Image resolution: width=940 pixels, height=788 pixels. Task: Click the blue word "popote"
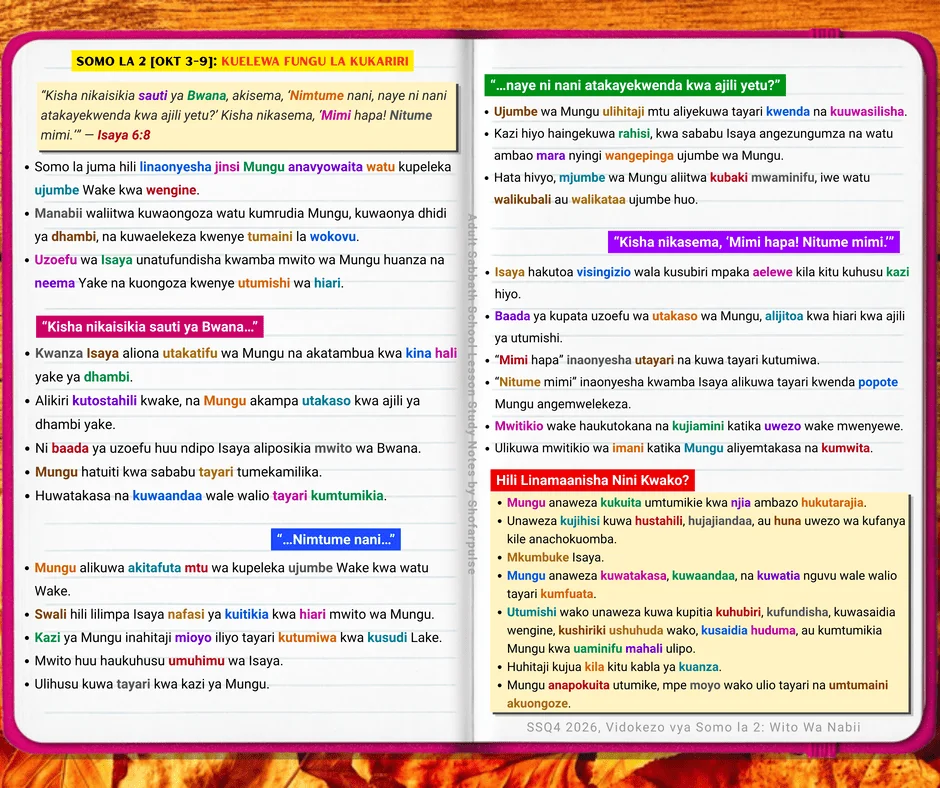point(878,383)
